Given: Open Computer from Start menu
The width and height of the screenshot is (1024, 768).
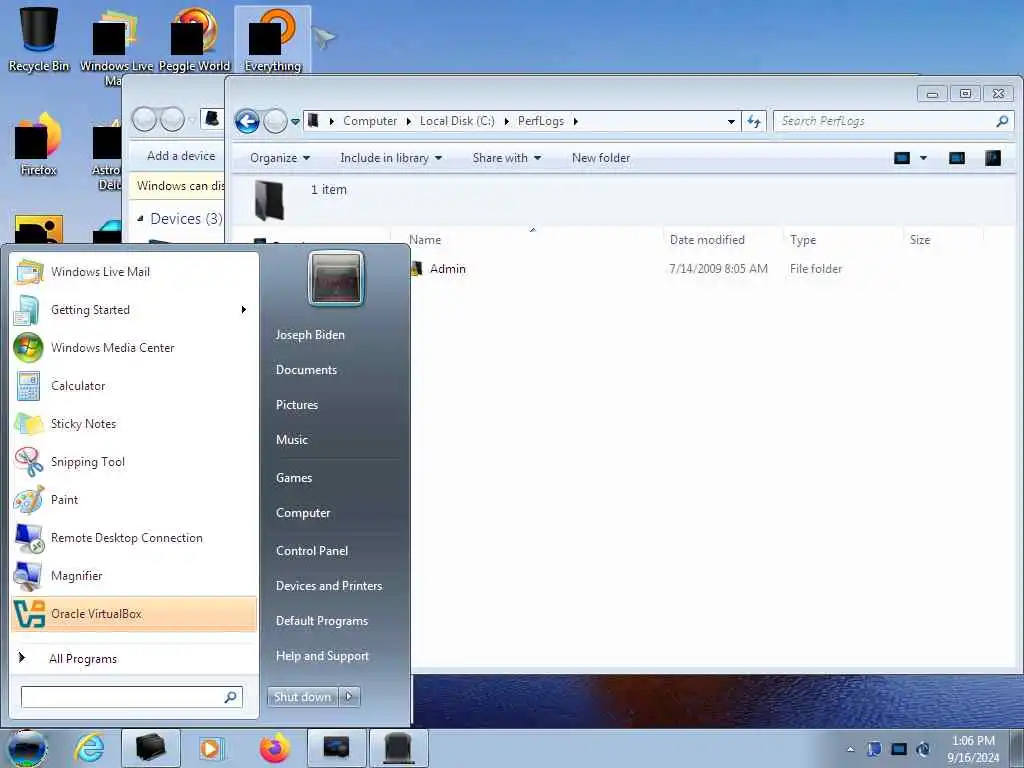Looking at the screenshot, I should (x=303, y=513).
